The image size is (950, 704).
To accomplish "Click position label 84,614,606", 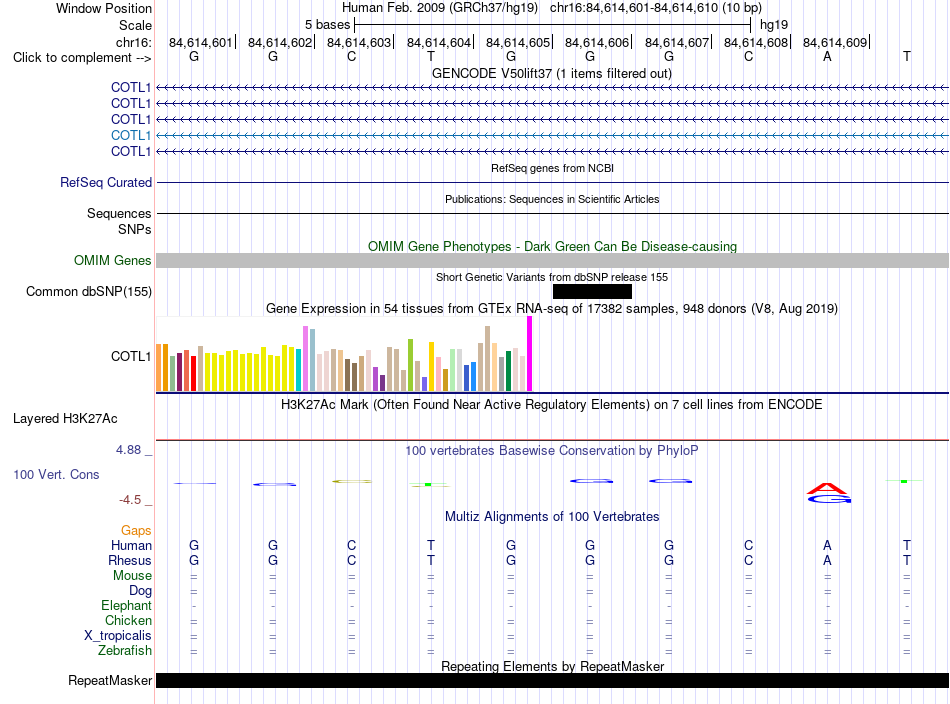I will [x=597, y=42].
